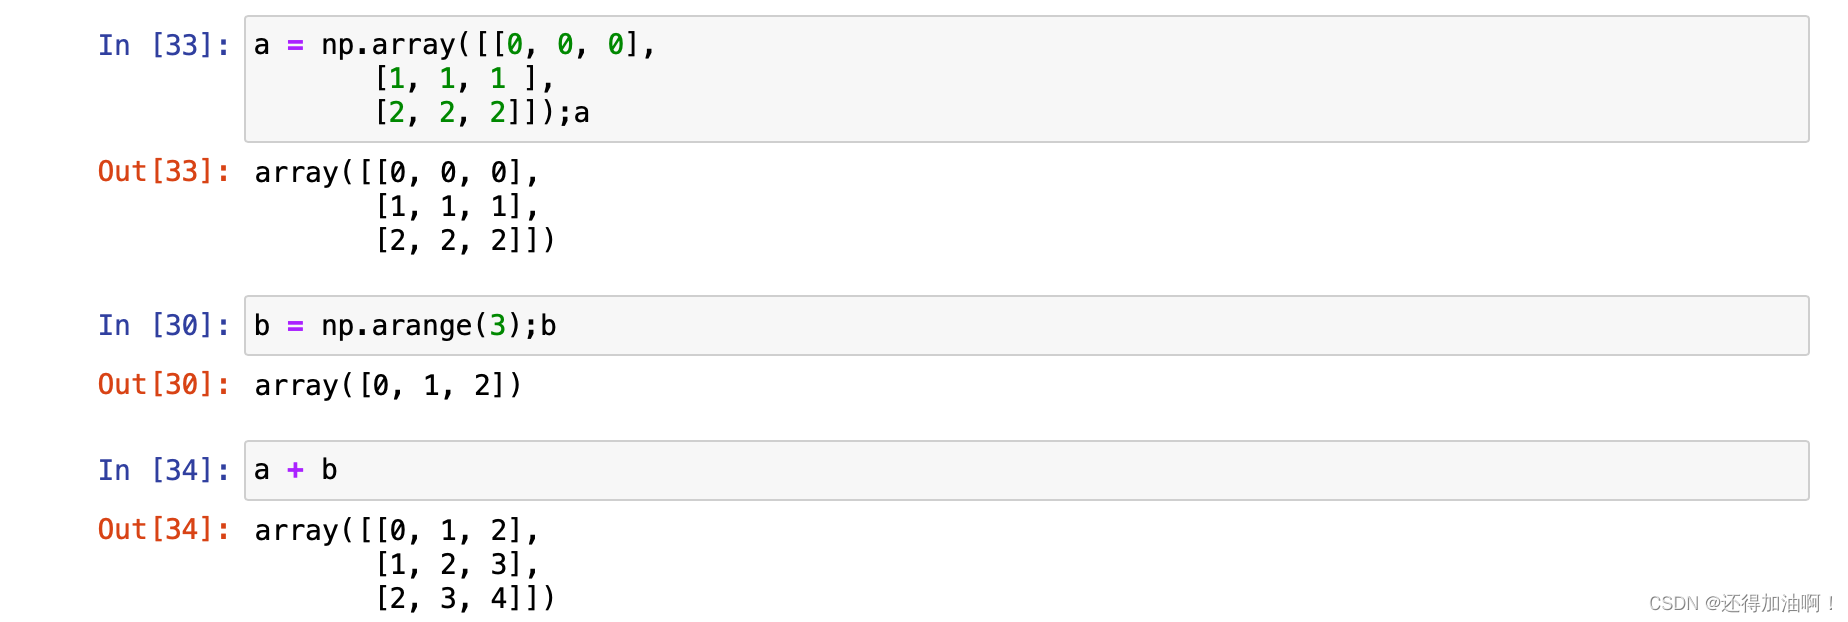Click the [2, 2, 2] row in first cell
This screenshot has width=1848, height=622.
(x=448, y=113)
